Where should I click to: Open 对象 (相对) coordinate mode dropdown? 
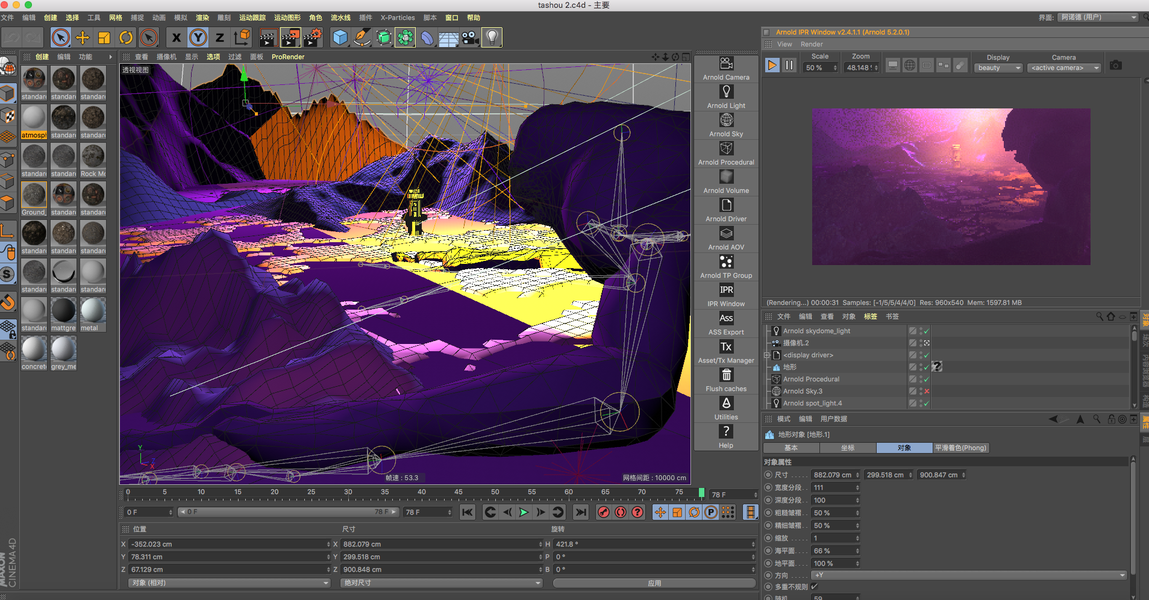[229, 583]
